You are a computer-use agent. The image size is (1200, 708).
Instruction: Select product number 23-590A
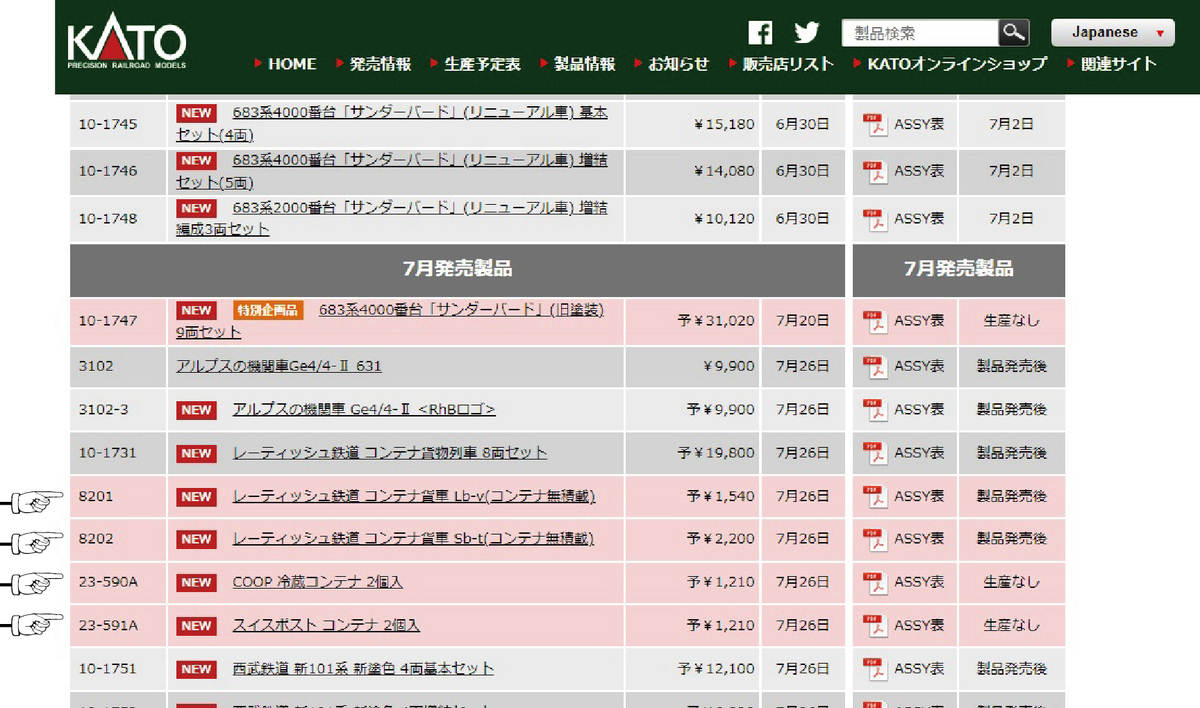coord(108,581)
